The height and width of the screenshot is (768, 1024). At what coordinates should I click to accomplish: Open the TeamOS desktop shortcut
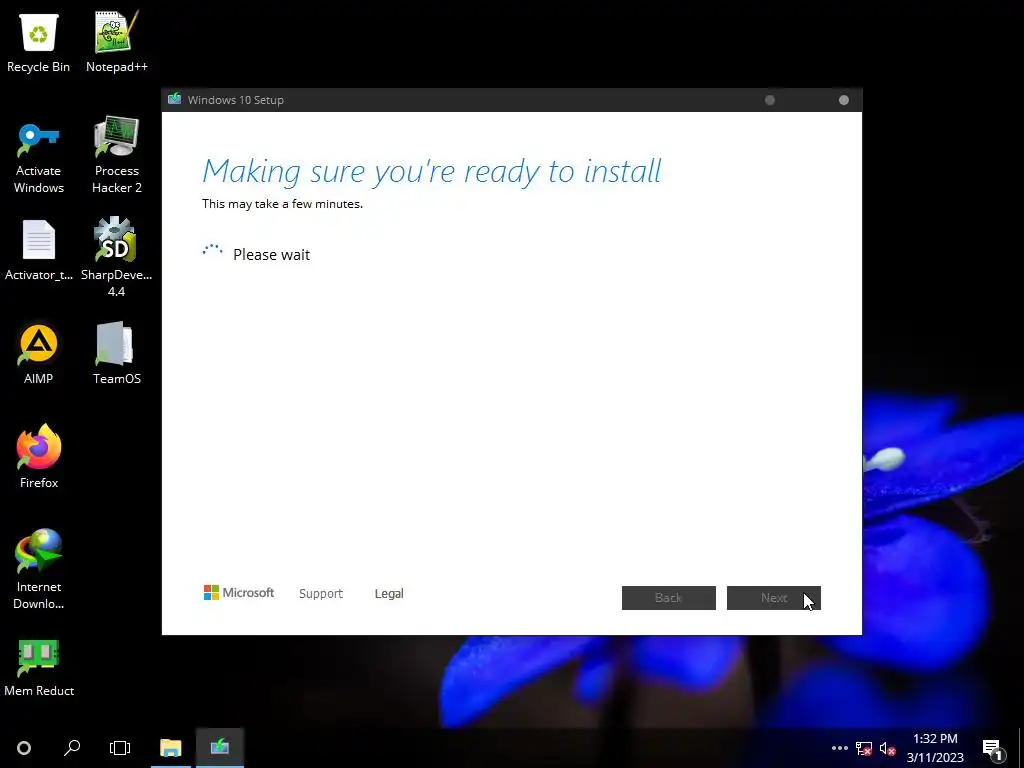pyautogui.click(x=117, y=354)
